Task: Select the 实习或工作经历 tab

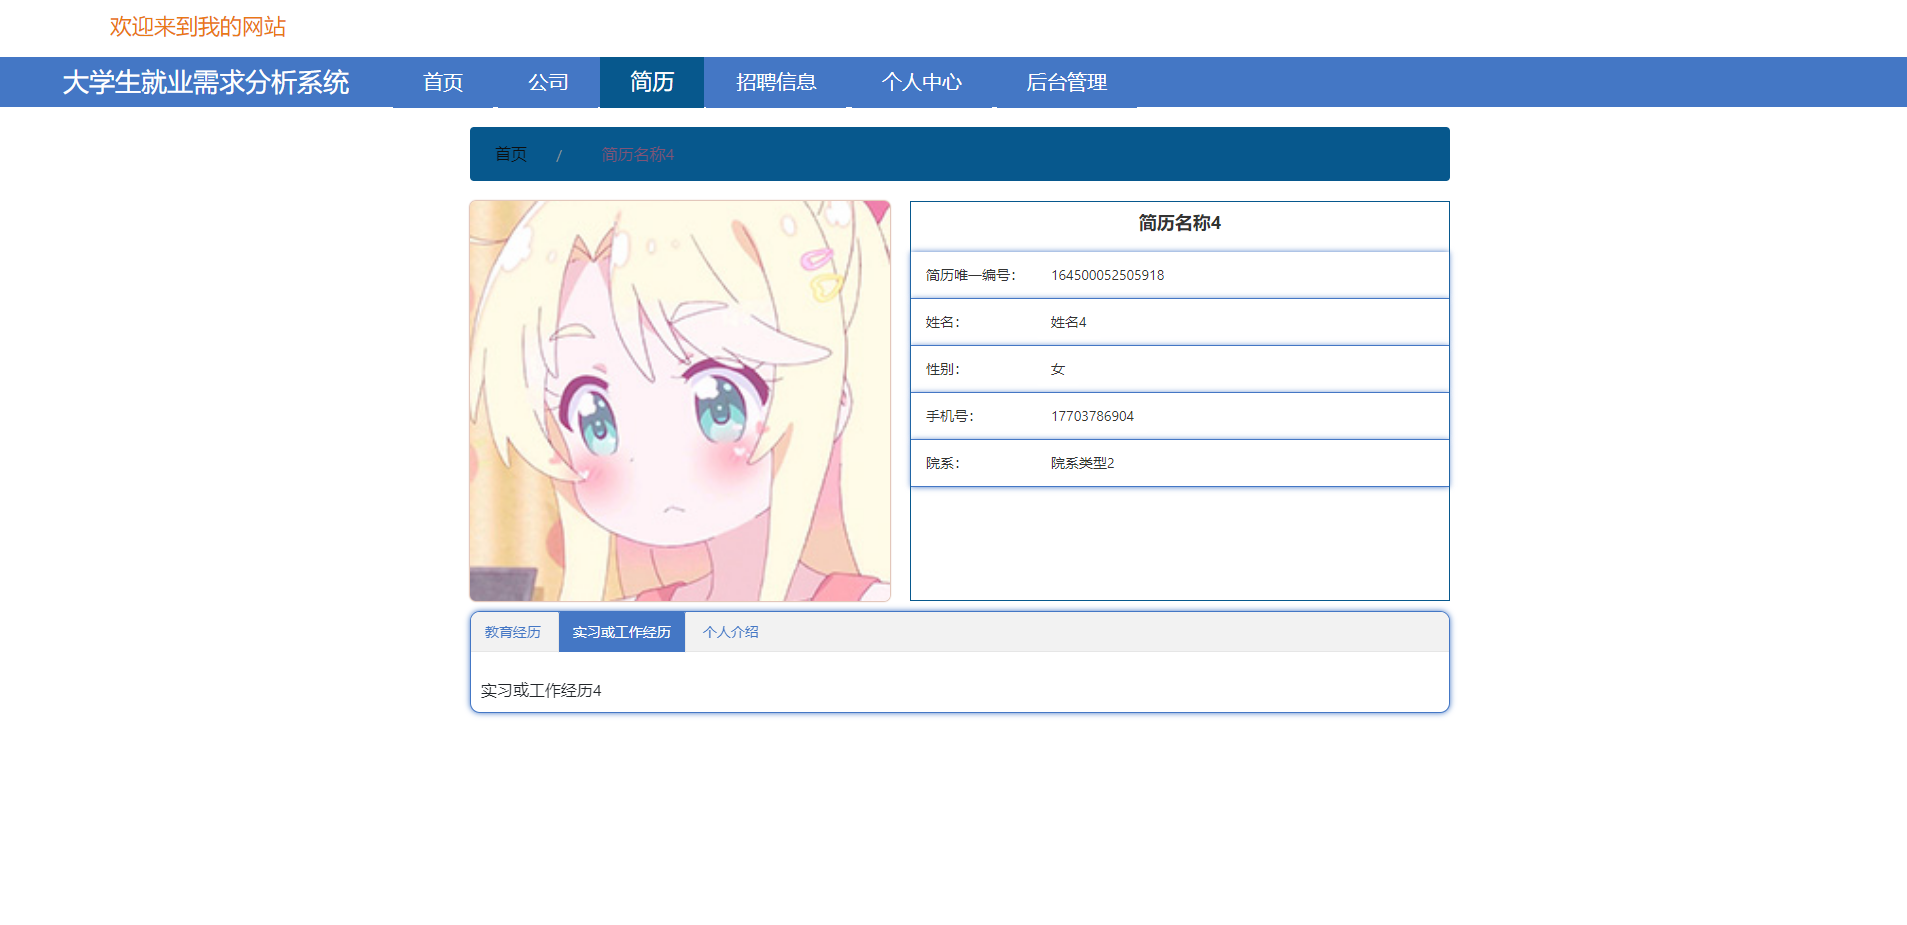Action: click(622, 632)
